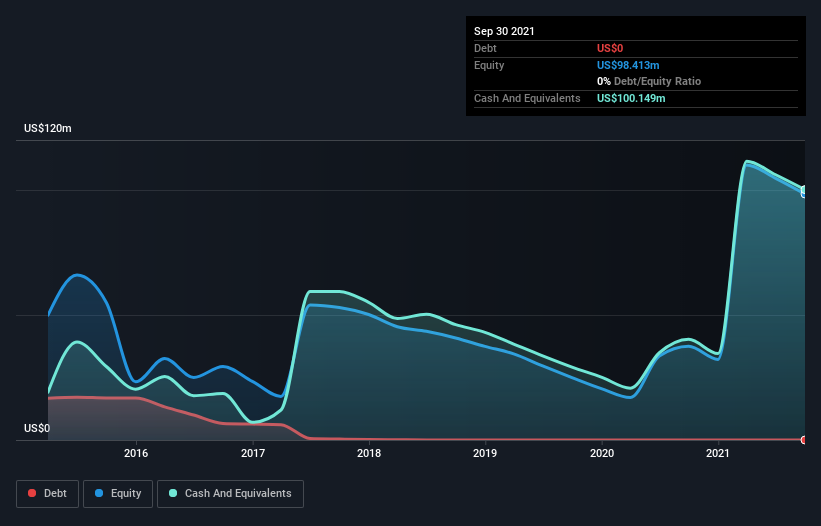The height and width of the screenshot is (526, 821).
Task: Click the Equity row label in the tooltip
Action: coord(489,65)
